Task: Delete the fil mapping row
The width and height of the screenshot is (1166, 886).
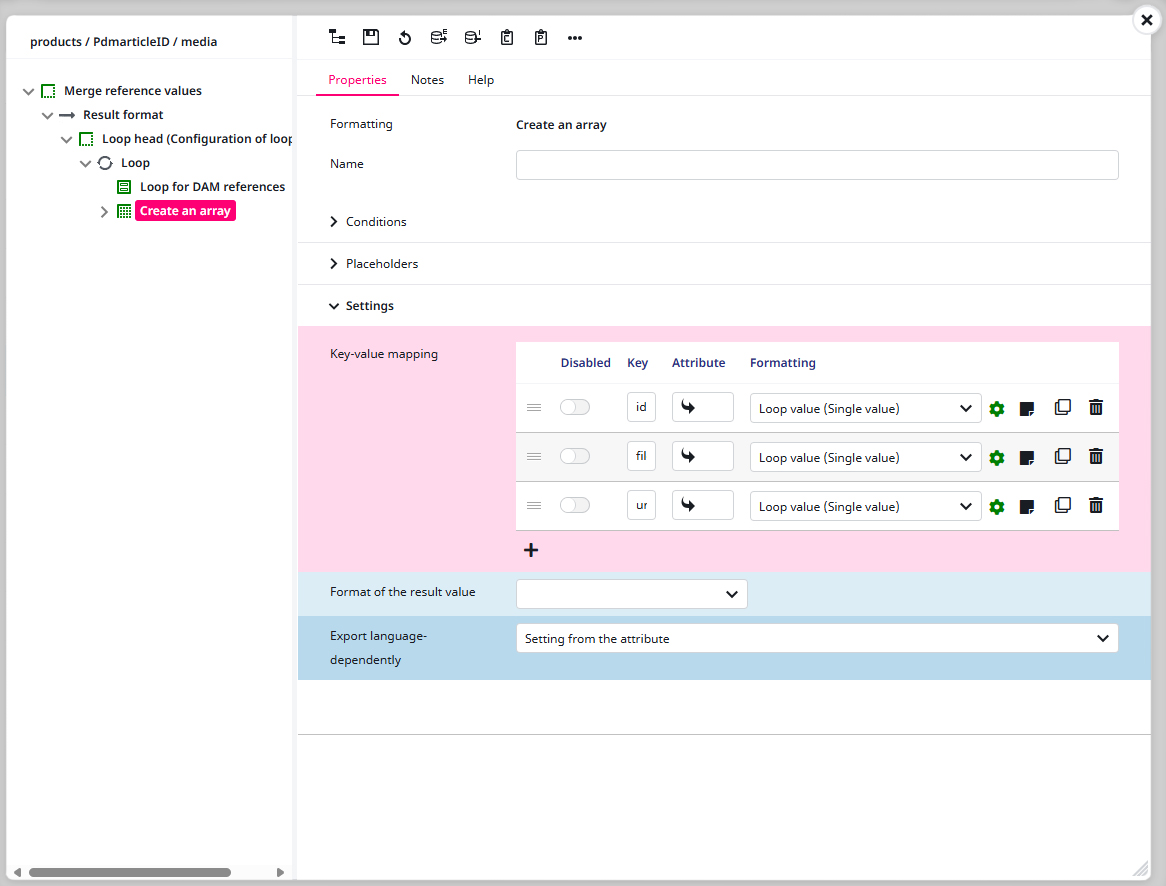Action: pos(1096,456)
